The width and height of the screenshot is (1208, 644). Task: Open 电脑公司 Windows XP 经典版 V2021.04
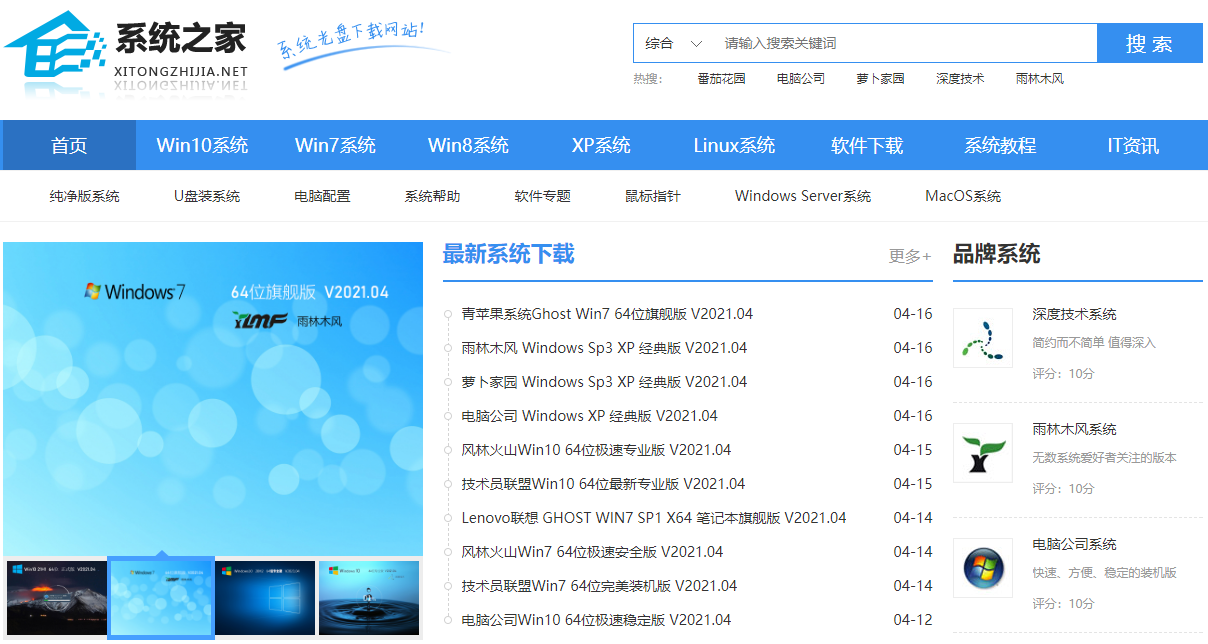(x=589, y=416)
